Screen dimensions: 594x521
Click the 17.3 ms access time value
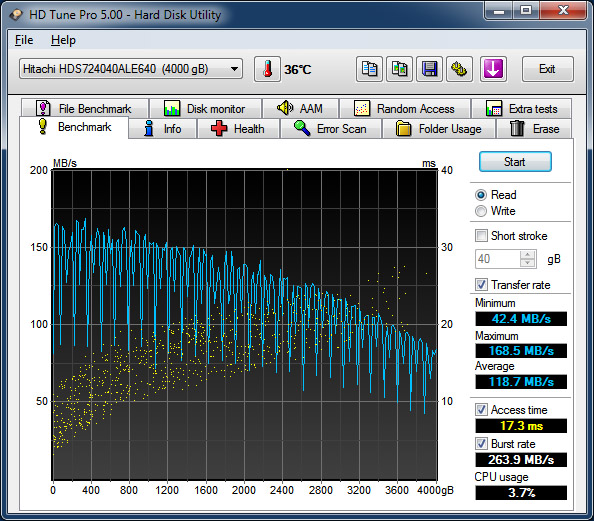click(x=521, y=426)
